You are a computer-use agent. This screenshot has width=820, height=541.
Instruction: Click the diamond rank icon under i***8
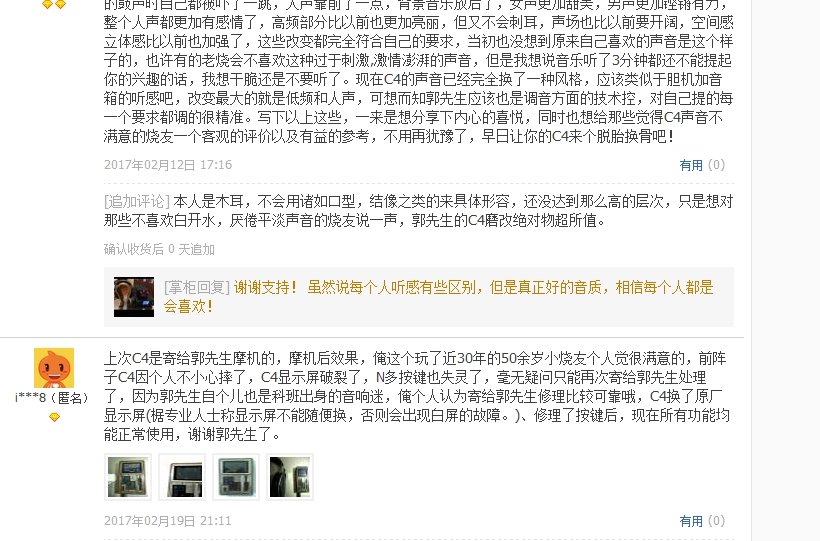[x=54, y=417]
